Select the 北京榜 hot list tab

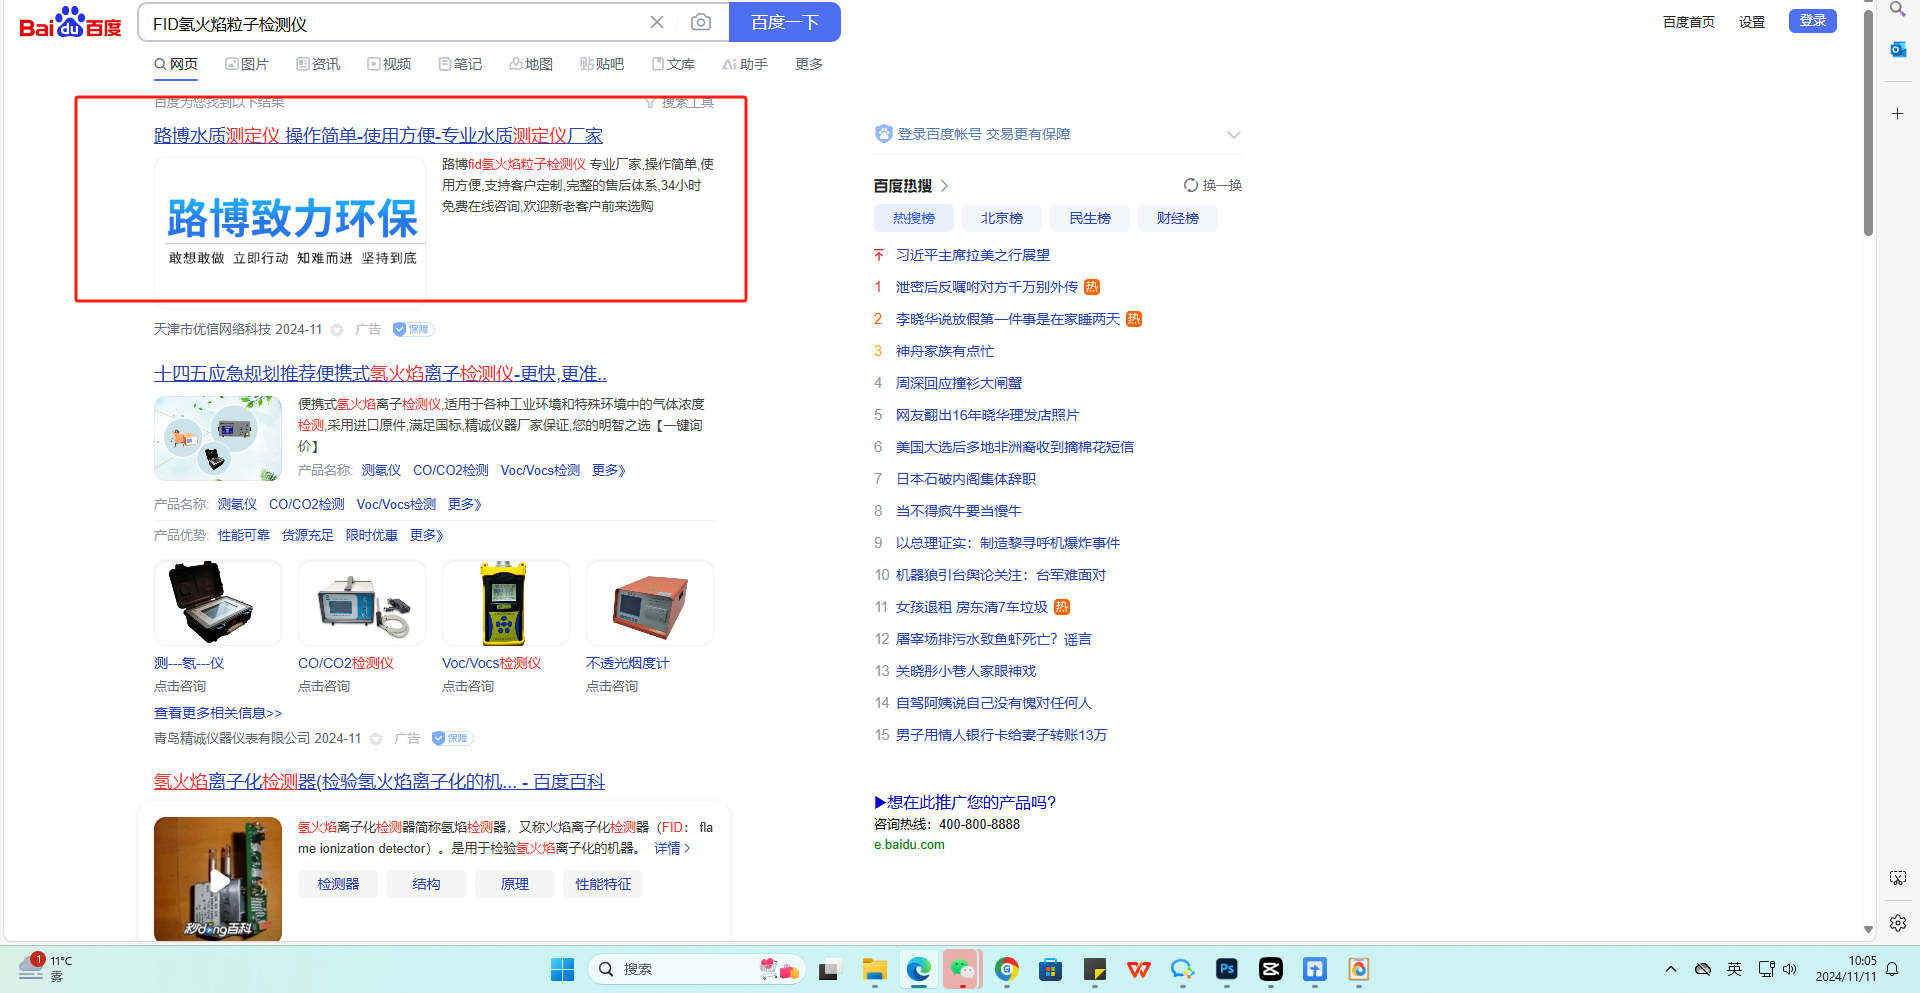point(1001,218)
